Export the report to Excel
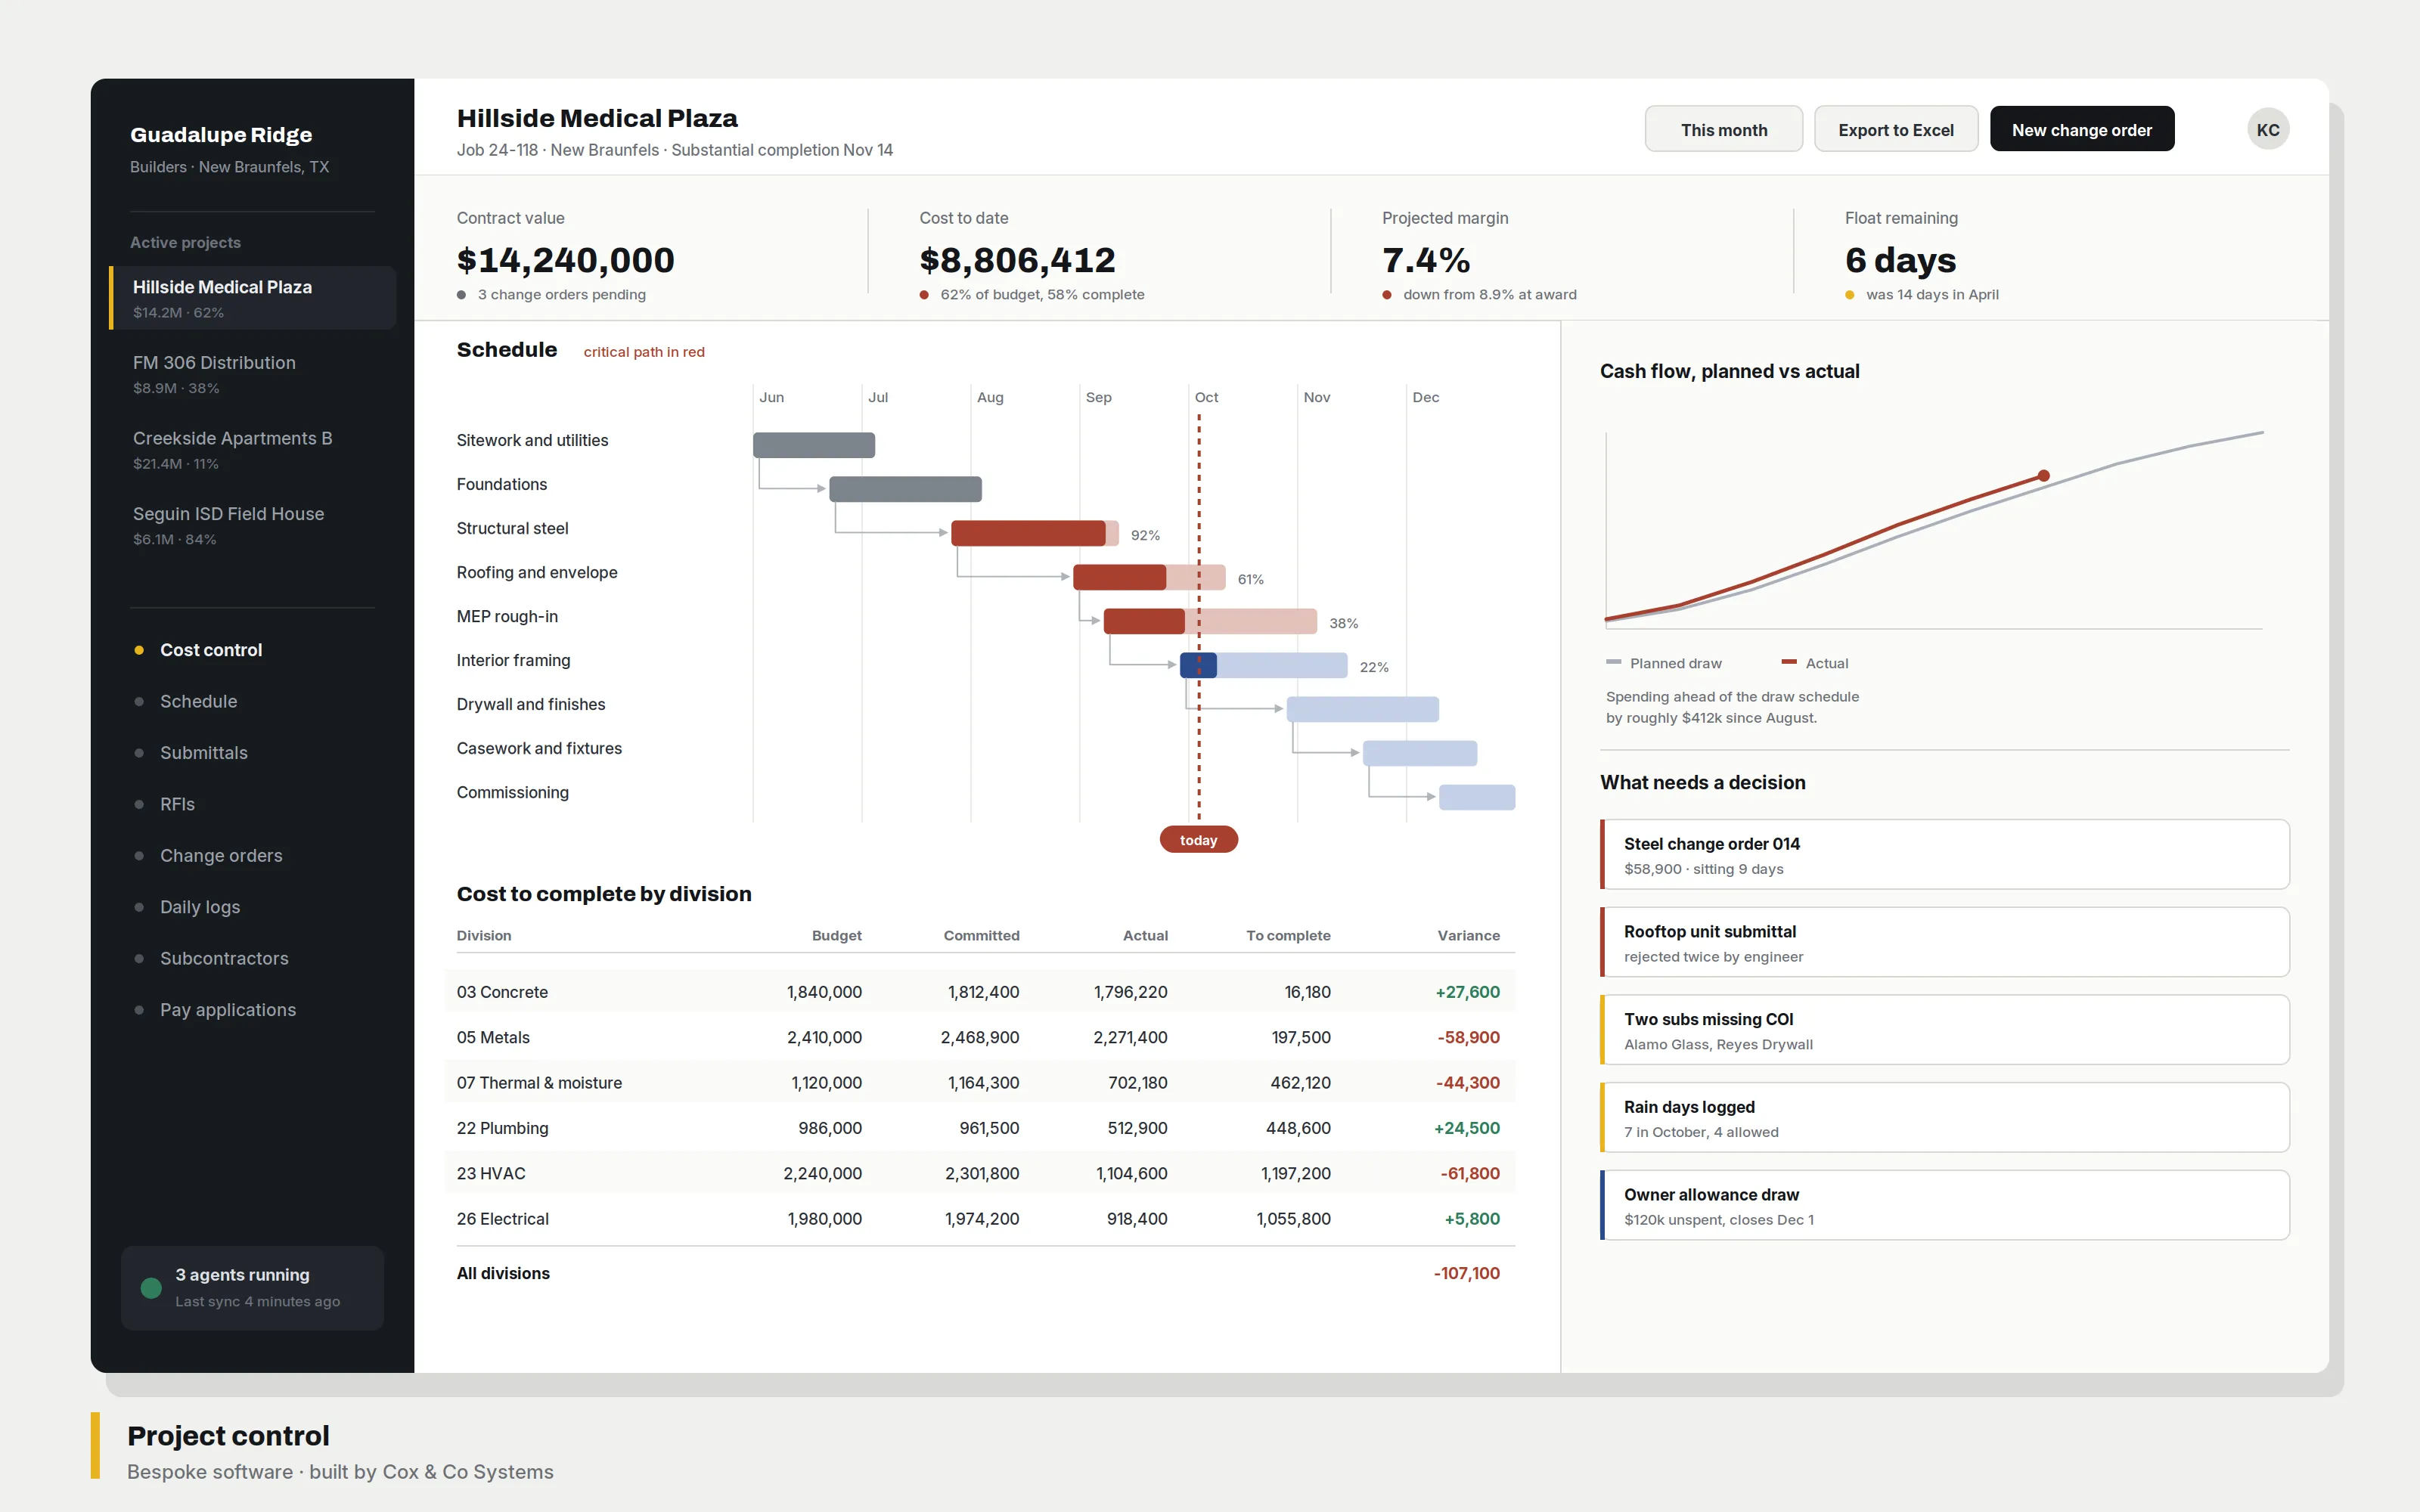The height and width of the screenshot is (1512, 2420). pos(1895,130)
